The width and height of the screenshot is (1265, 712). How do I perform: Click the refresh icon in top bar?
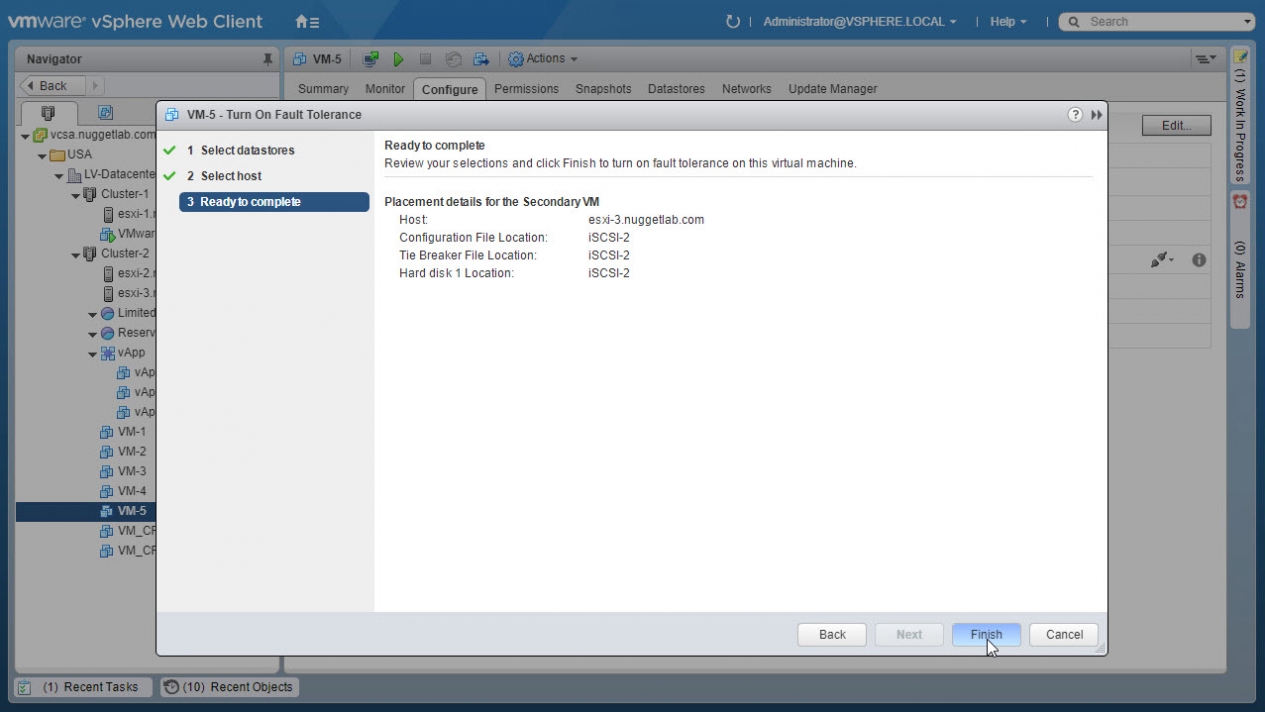(733, 21)
